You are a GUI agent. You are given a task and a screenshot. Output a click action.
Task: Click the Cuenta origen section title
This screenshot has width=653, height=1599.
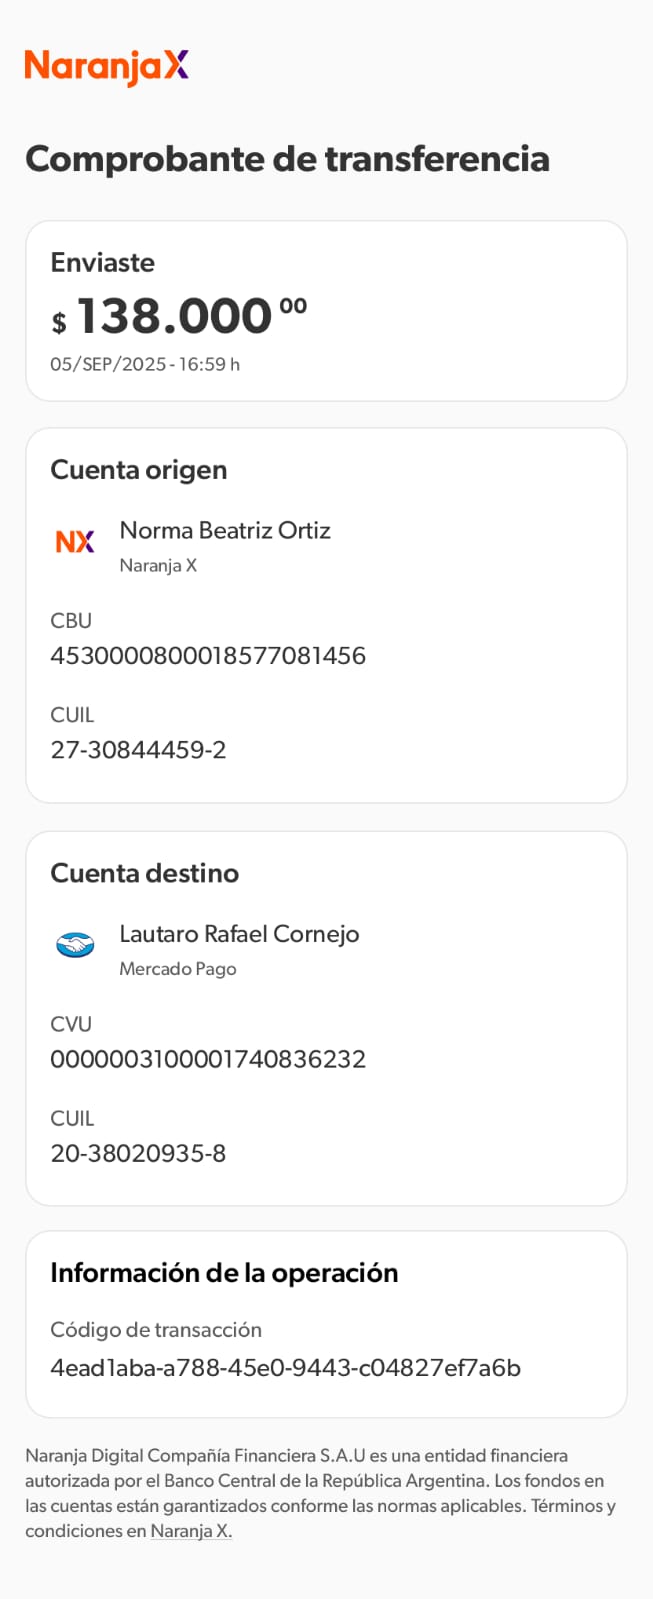tap(138, 470)
